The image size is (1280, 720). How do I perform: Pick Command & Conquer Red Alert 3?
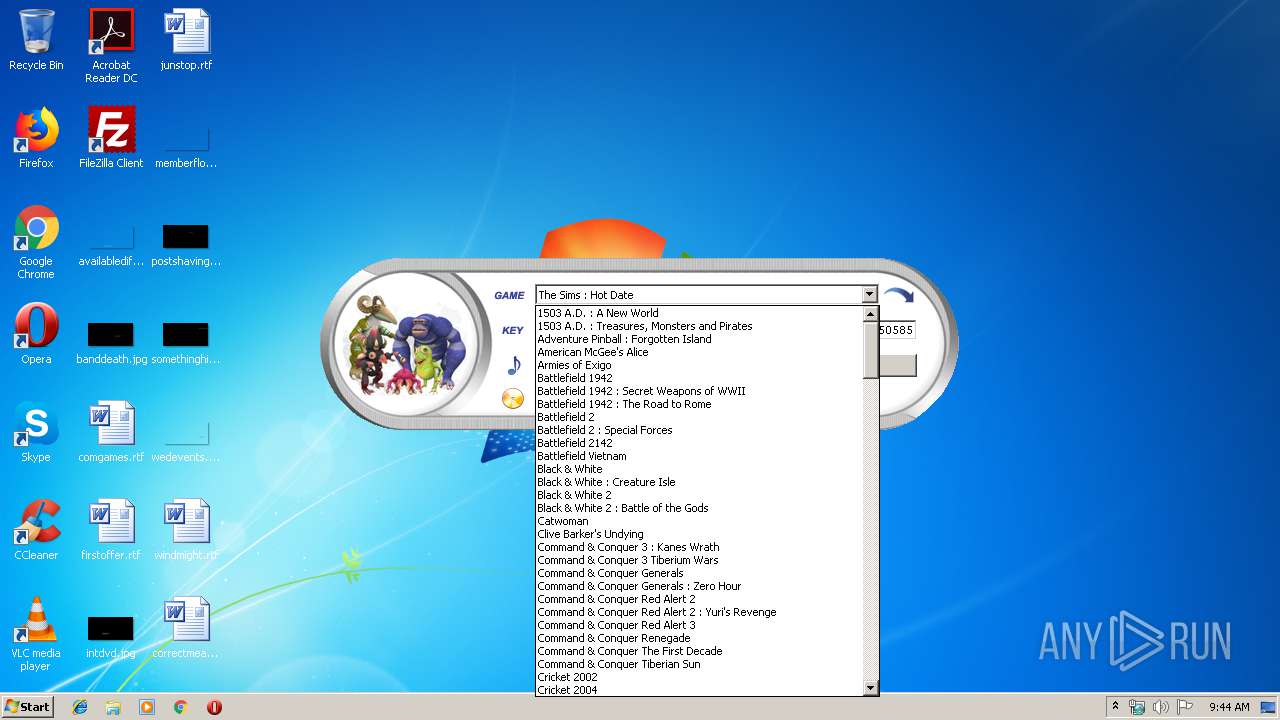click(699, 625)
